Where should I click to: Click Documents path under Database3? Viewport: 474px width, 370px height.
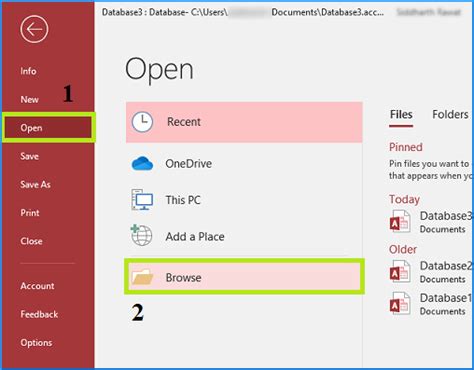442,230
